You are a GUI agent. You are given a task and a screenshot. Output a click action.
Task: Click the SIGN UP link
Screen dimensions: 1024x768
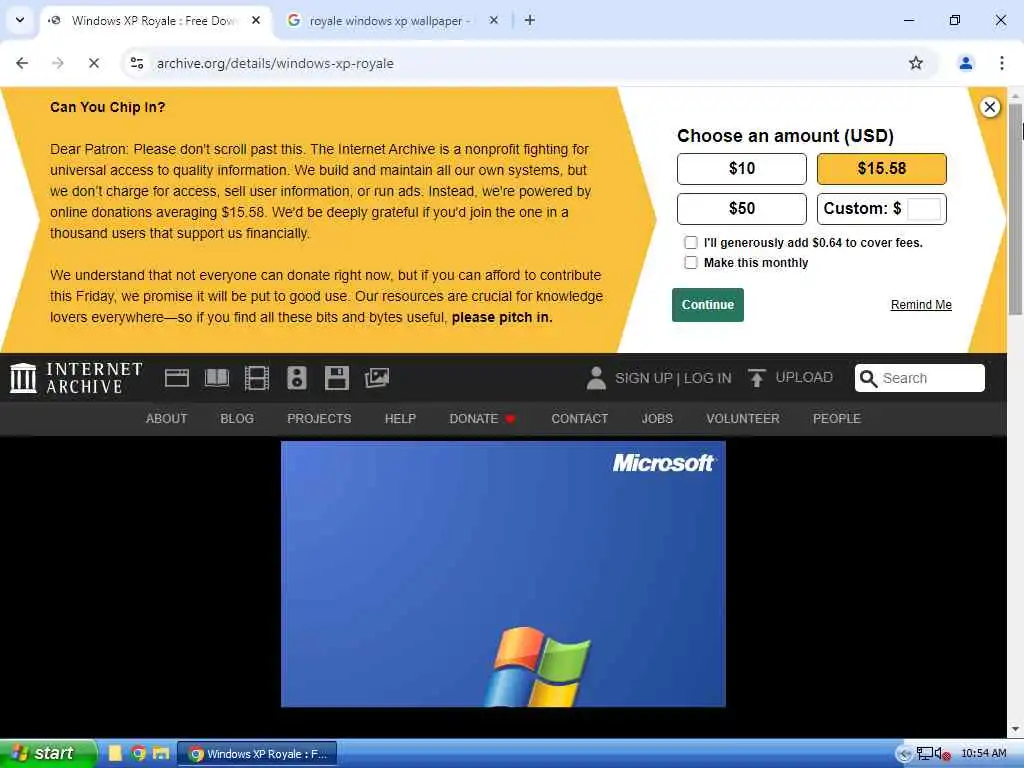coord(644,378)
